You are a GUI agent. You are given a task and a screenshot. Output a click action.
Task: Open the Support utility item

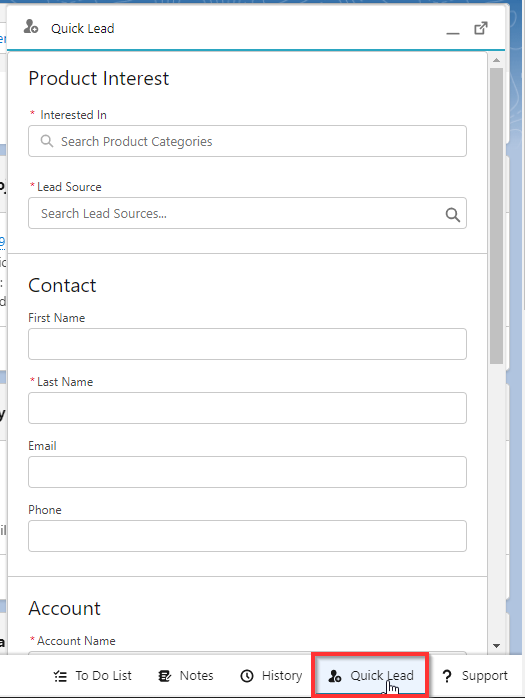(475, 676)
